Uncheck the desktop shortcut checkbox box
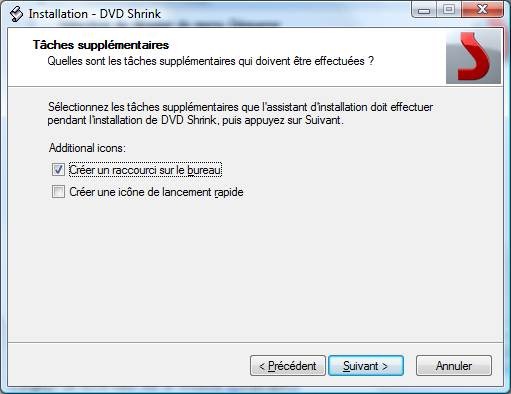This screenshot has height=394, width=511. [58, 170]
